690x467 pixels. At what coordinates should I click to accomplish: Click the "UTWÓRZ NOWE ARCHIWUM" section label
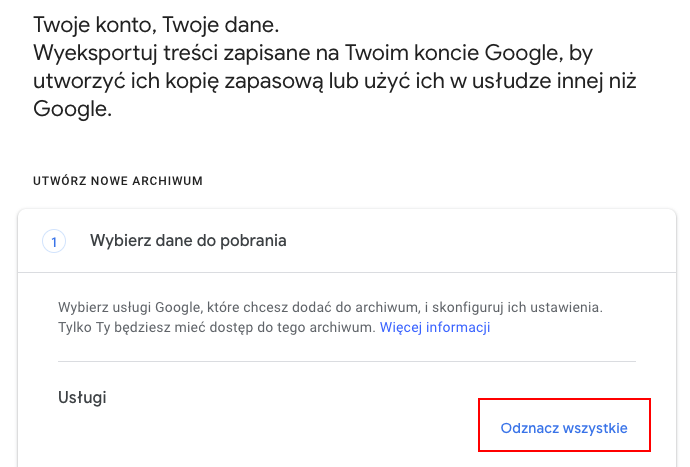pyautogui.click(x=118, y=181)
